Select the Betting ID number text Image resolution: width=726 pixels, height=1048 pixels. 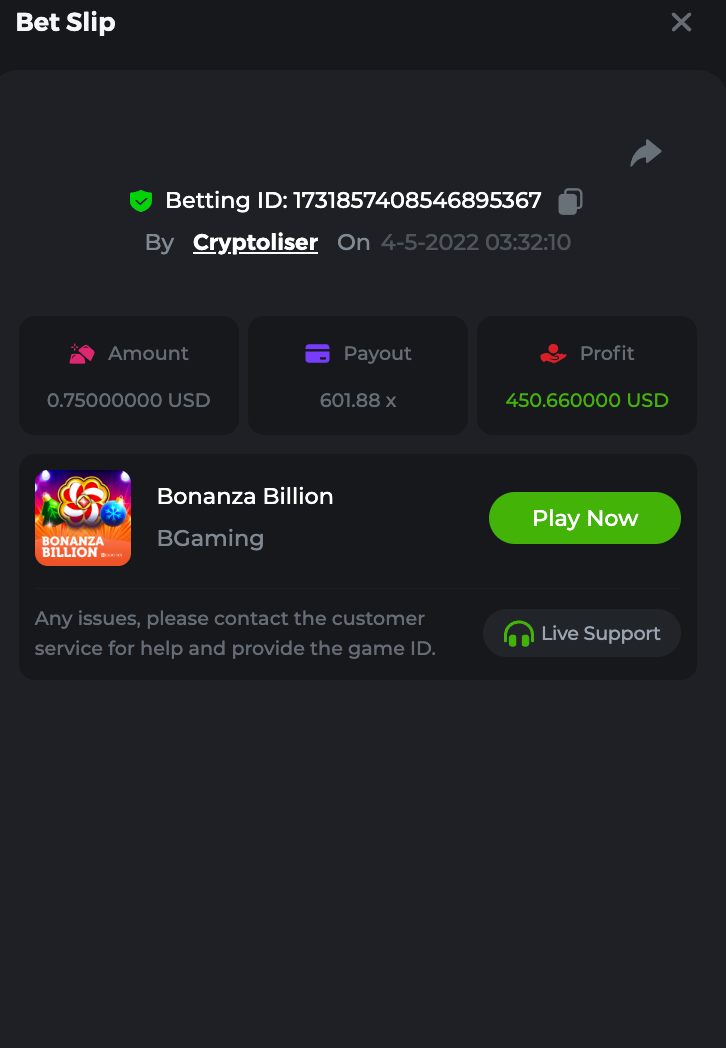tap(417, 201)
